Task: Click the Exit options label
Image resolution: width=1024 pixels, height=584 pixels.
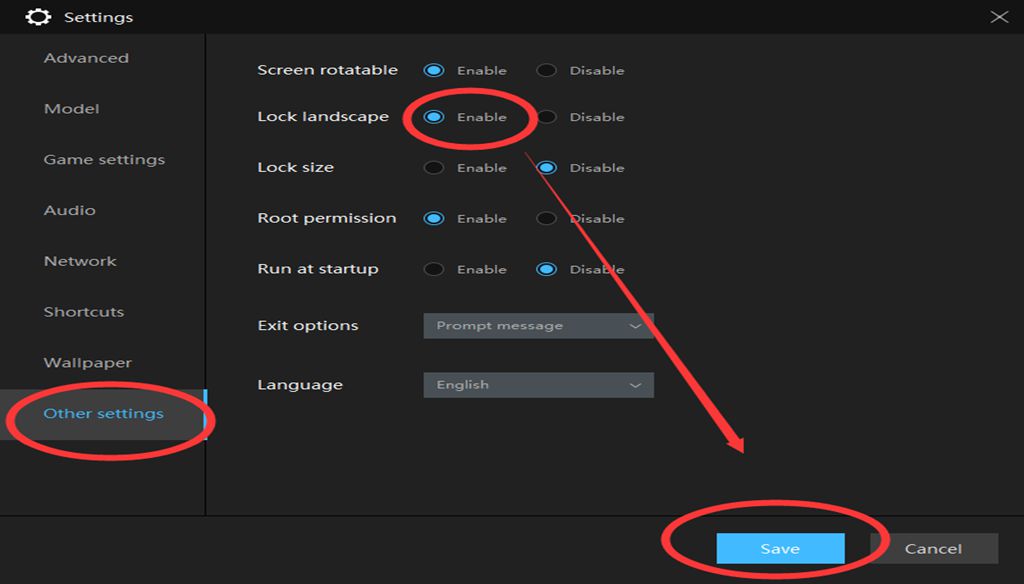Action: 308,325
